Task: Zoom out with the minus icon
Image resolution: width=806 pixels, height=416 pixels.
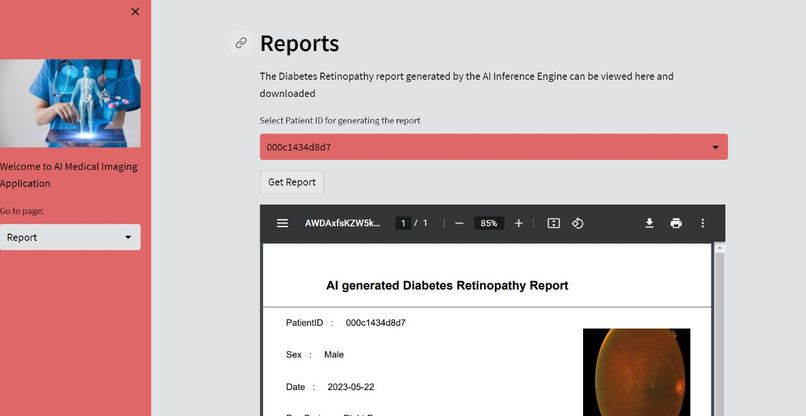Action: pyautogui.click(x=460, y=223)
